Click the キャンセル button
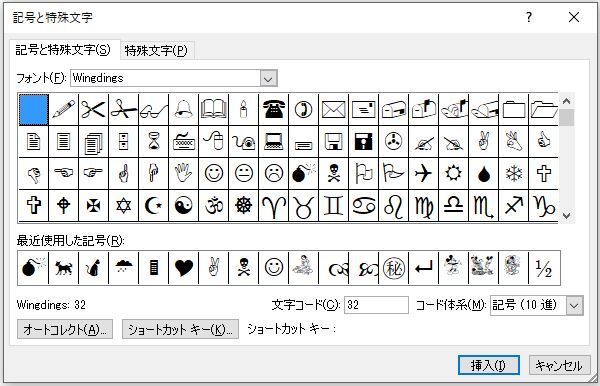The image size is (600, 386). [559, 365]
